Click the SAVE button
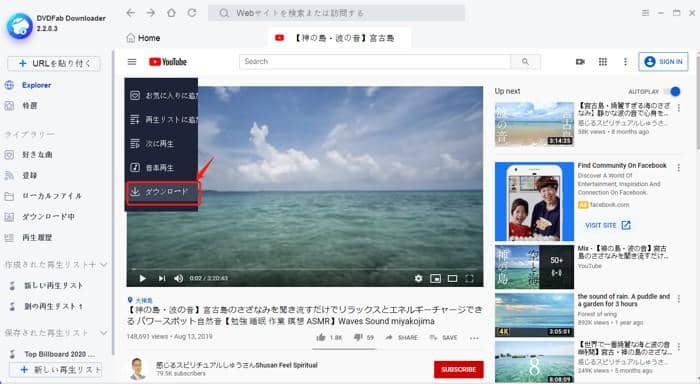The width and height of the screenshot is (700, 384). point(443,338)
